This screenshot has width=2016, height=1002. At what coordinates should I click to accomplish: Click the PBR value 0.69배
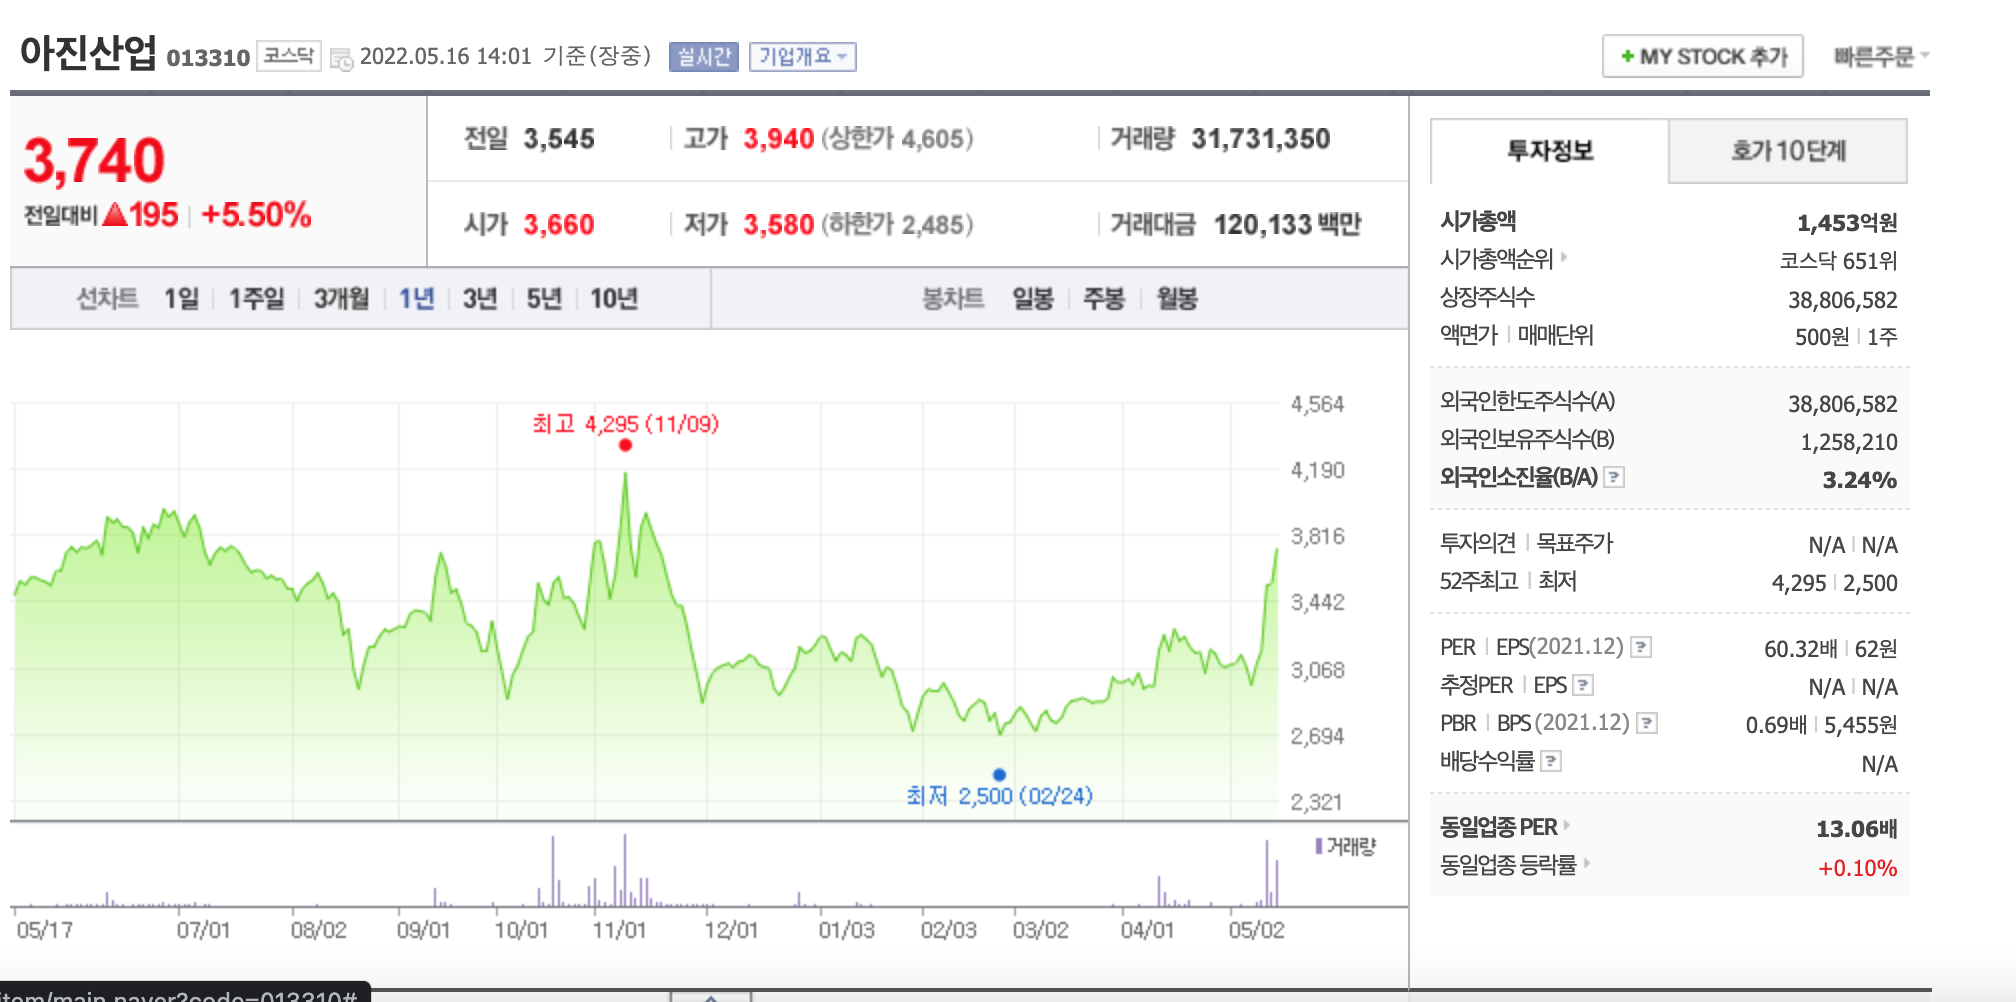coord(1776,725)
